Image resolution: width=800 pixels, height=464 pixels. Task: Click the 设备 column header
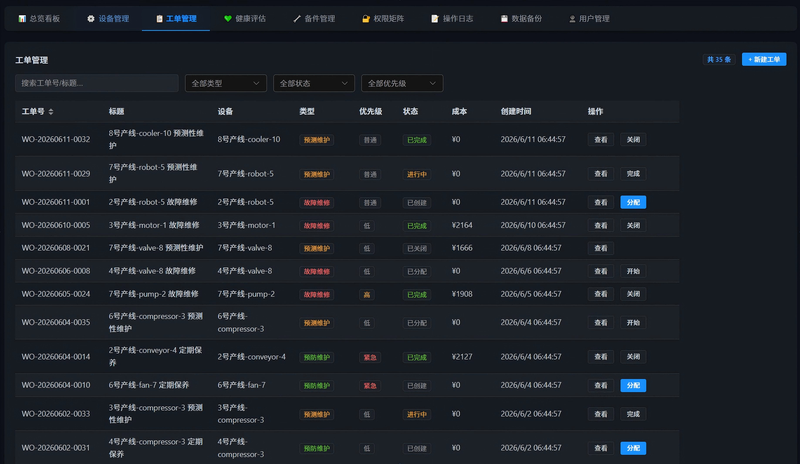[225, 112]
